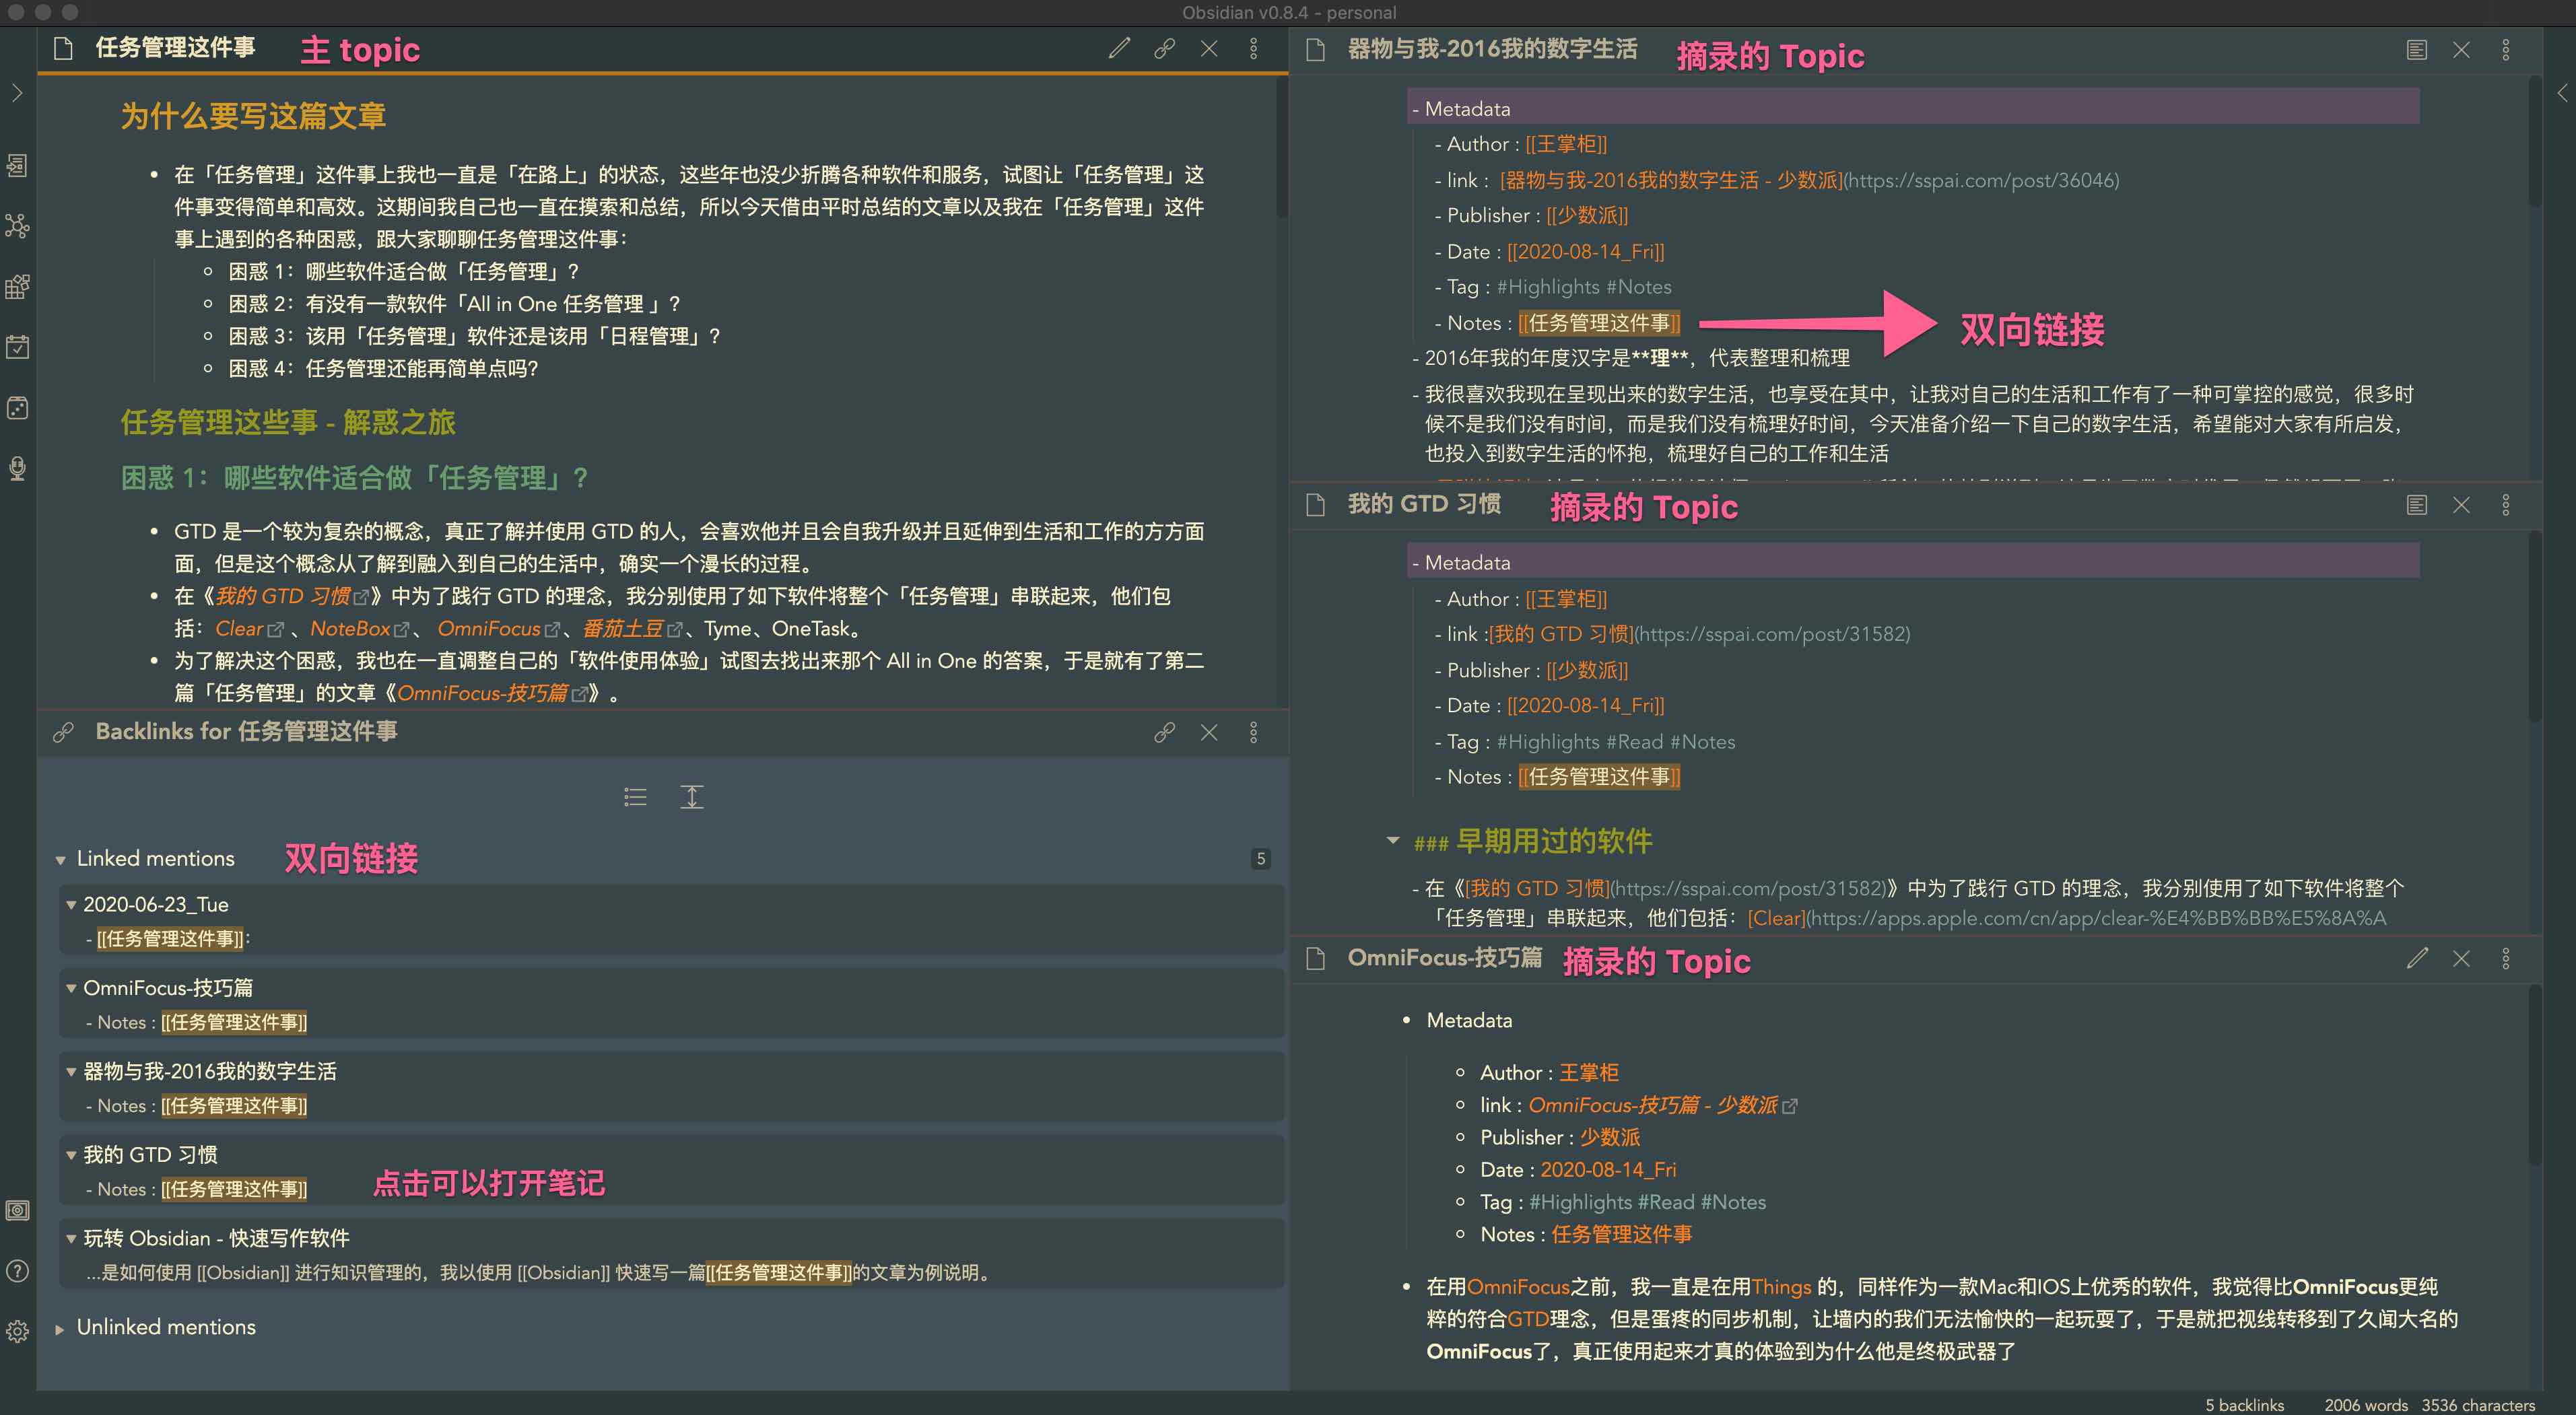
Task: Open Obsidian settings gear icon
Action: (17, 1332)
